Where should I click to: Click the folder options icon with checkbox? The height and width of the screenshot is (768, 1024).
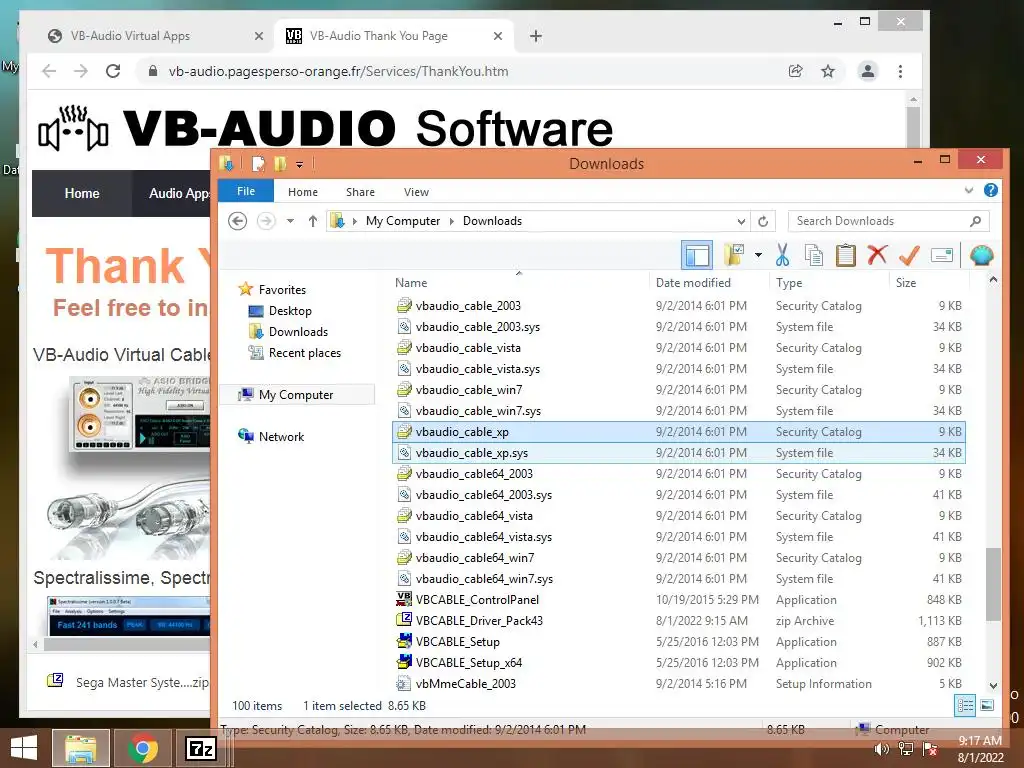pyautogui.click(x=735, y=255)
